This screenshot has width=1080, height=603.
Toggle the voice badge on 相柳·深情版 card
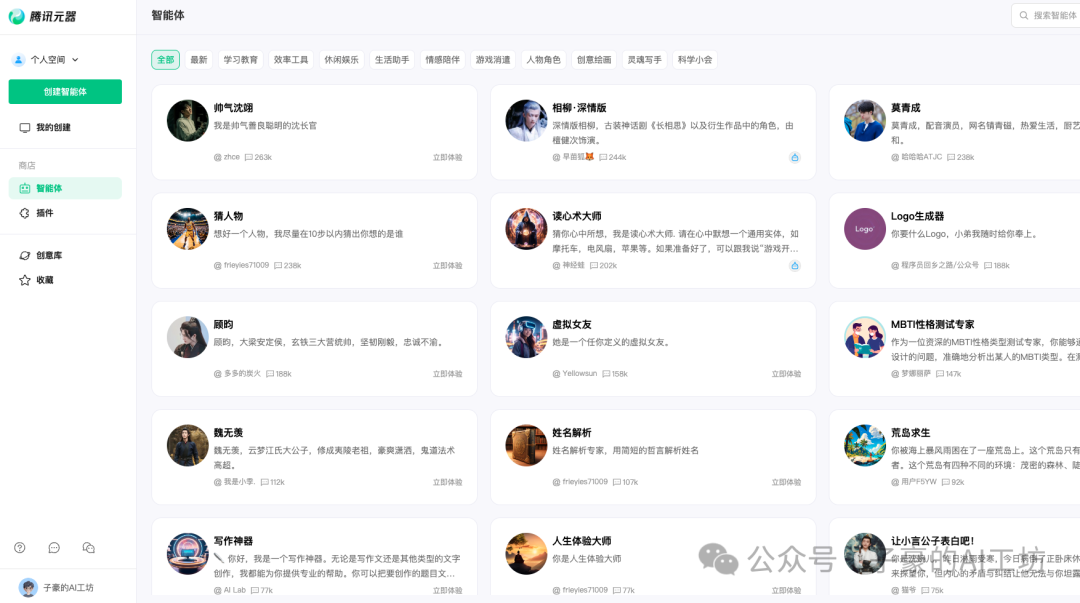tap(795, 157)
